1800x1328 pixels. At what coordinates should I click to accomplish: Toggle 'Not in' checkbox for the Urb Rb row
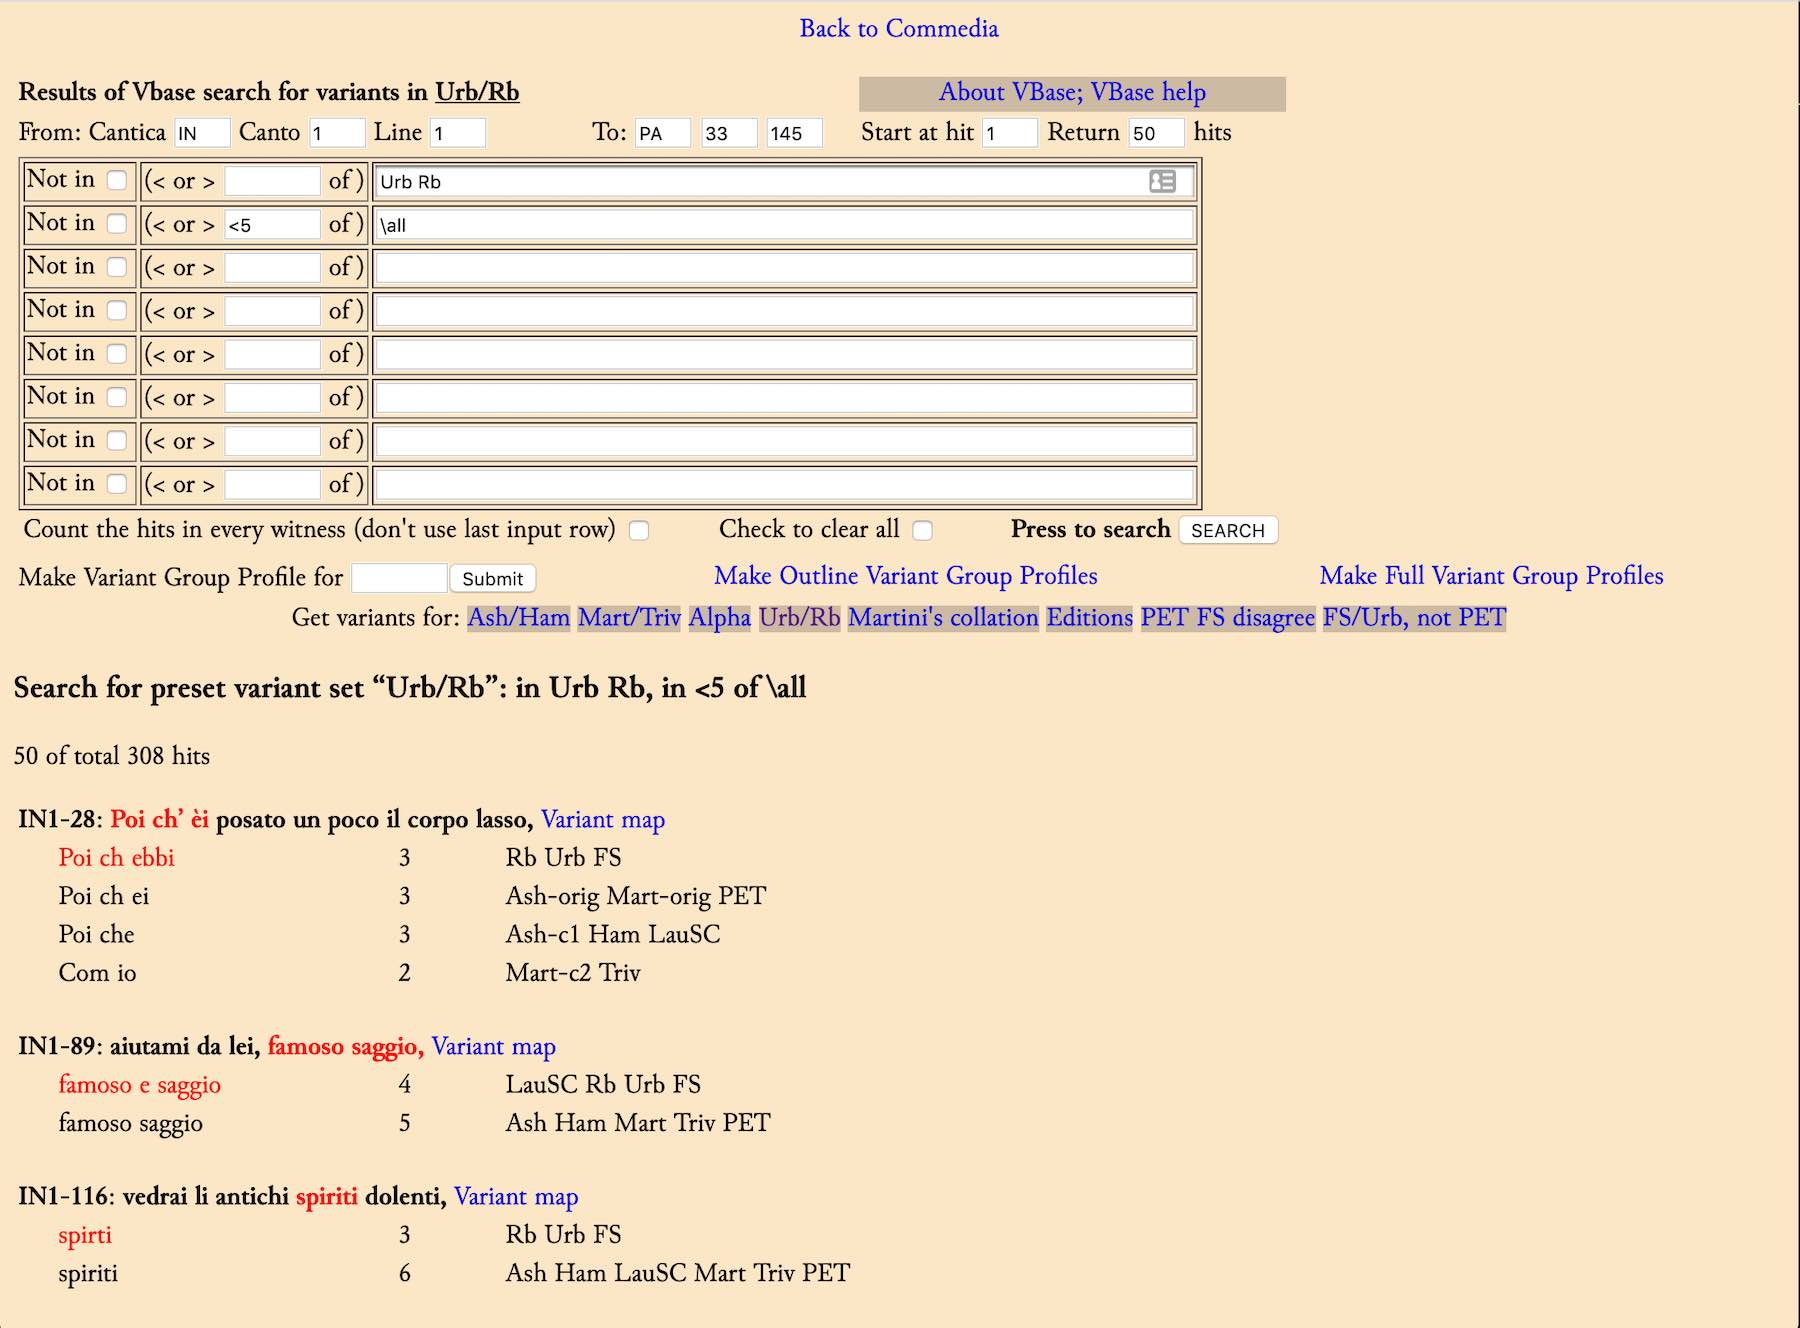click(117, 180)
